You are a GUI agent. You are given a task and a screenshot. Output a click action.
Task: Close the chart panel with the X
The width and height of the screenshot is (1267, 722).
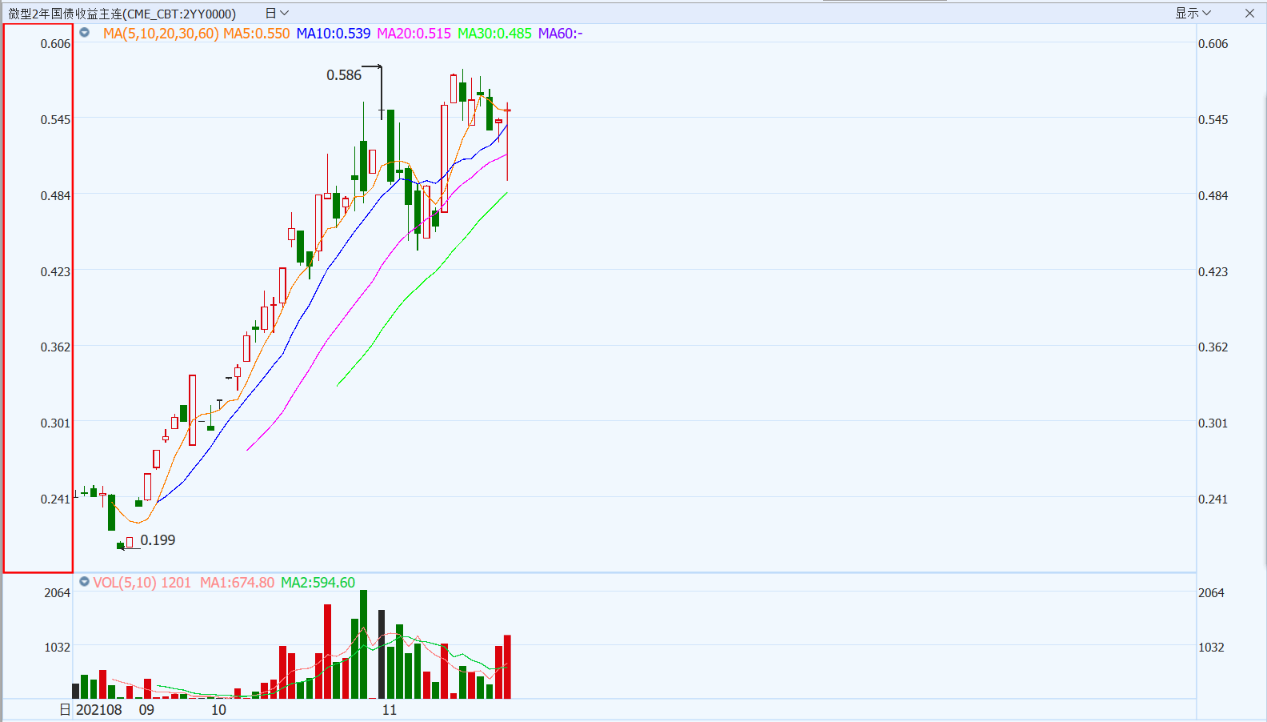pyautogui.click(x=1248, y=13)
